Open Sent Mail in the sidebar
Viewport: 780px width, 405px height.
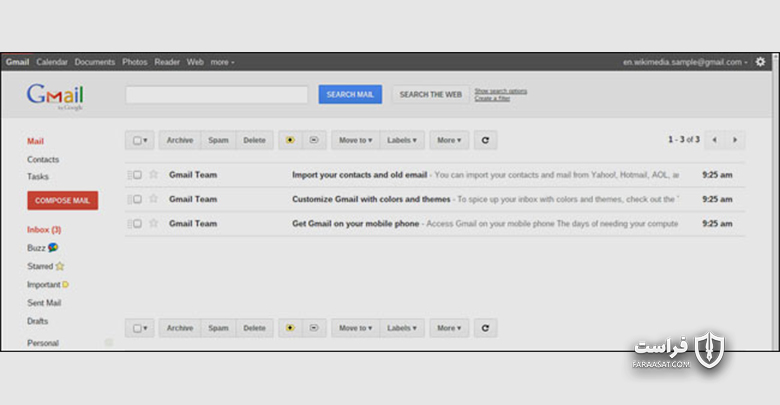click(44, 303)
